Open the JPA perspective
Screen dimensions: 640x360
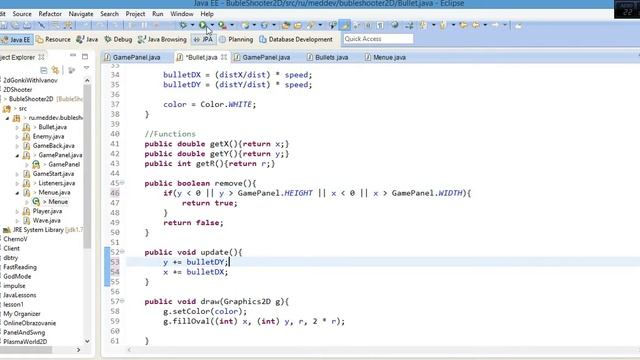pyautogui.click(x=203, y=40)
